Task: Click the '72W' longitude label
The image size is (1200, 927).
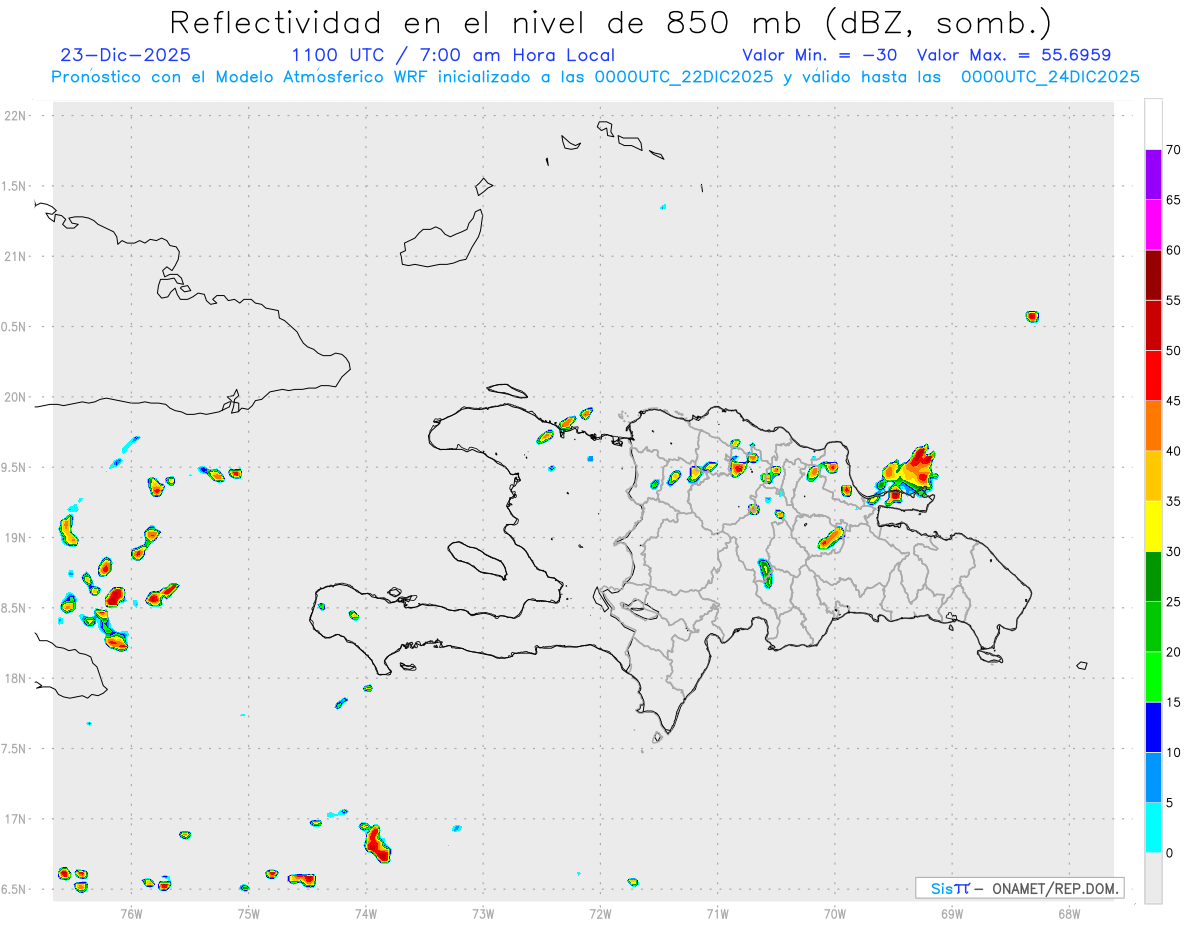Action: click(x=600, y=913)
